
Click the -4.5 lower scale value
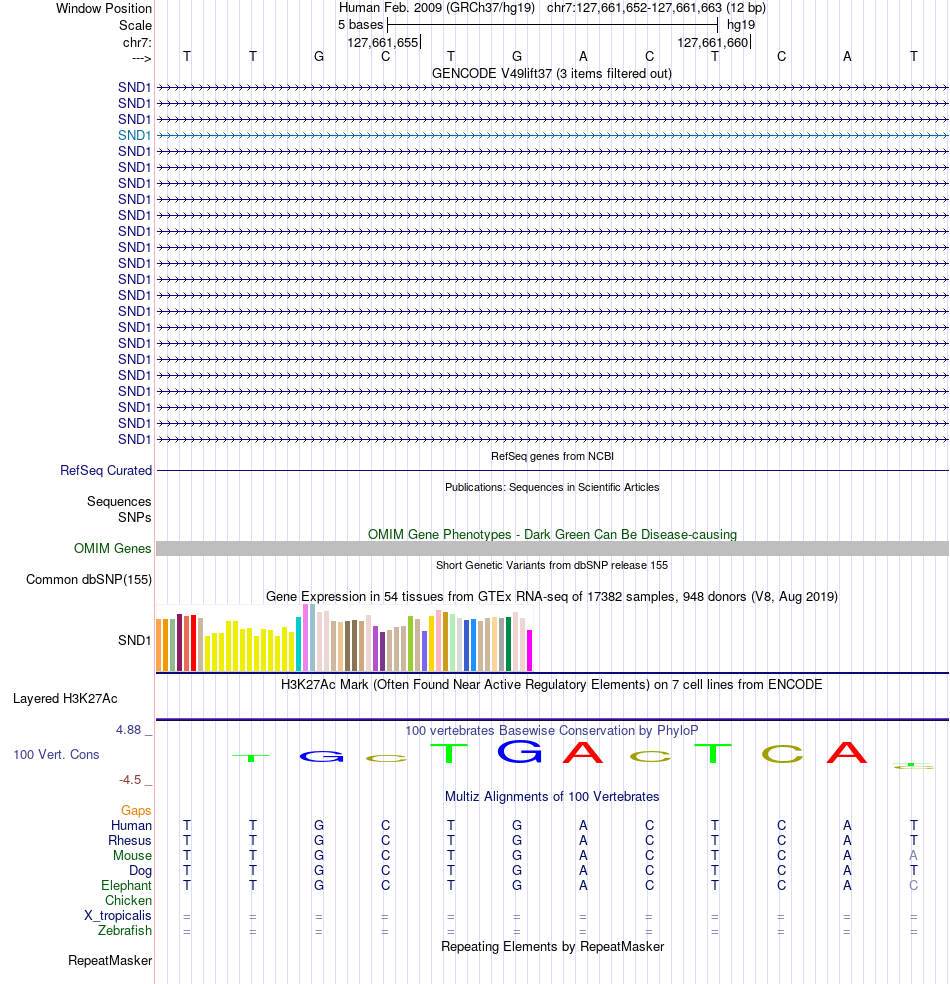[131, 779]
